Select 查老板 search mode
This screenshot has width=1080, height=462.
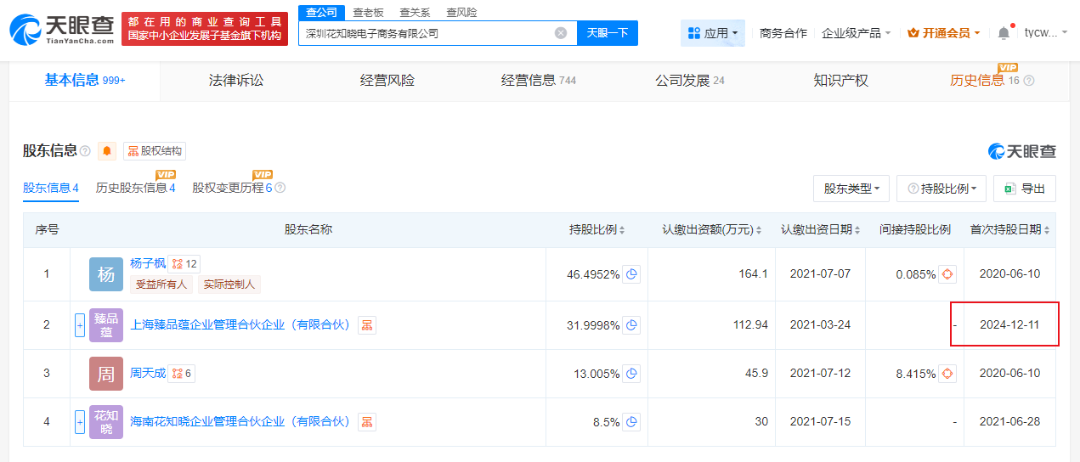click(368, 12)
